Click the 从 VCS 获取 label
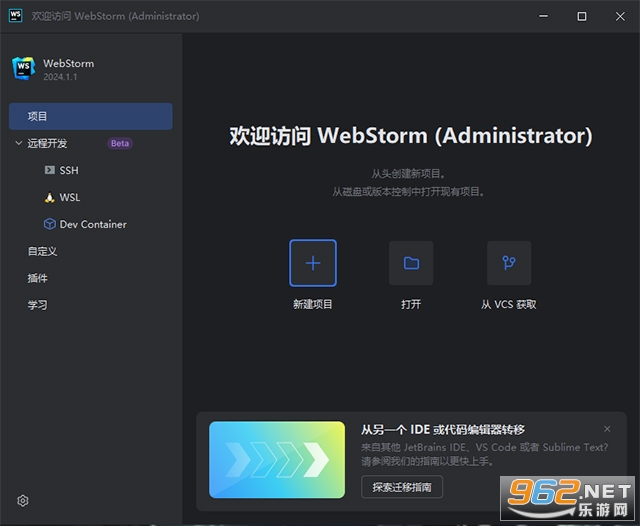 (509, 304)
